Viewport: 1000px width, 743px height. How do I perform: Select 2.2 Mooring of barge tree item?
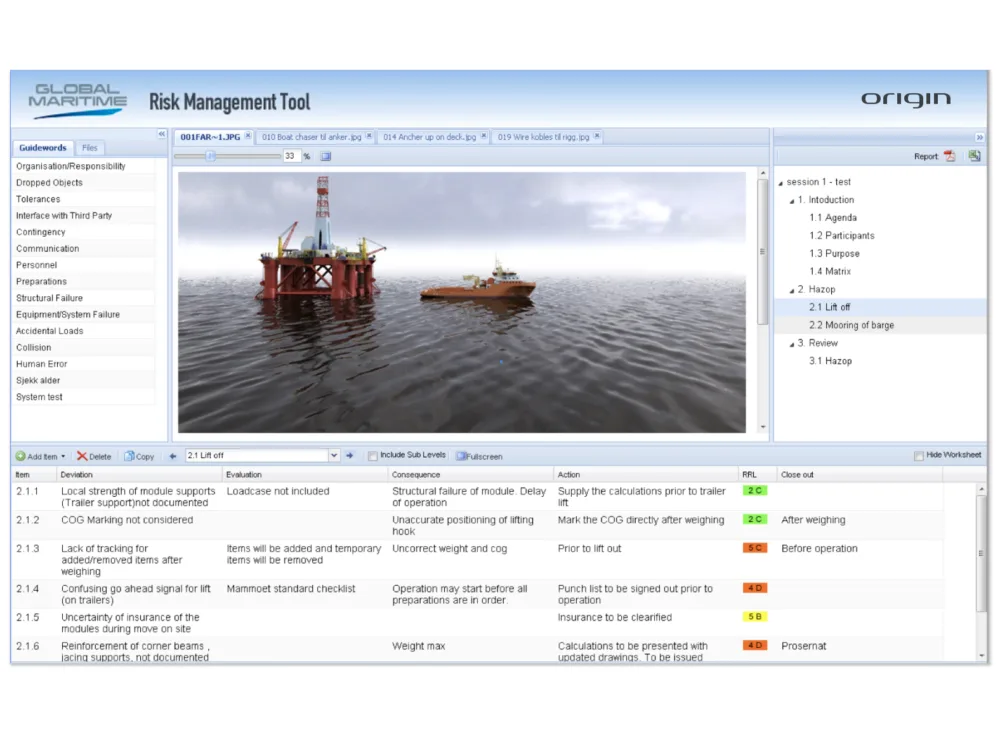coord(851,325)
